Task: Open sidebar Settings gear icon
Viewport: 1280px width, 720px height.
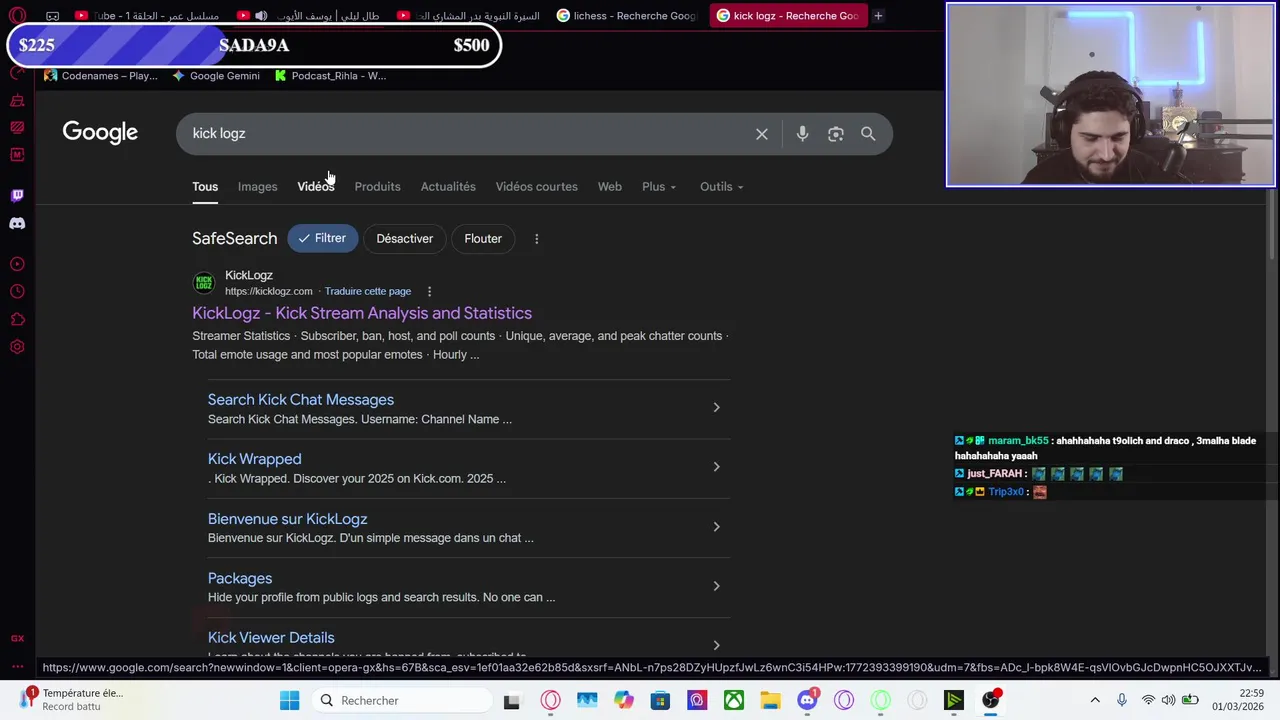Action: [17, 347]
